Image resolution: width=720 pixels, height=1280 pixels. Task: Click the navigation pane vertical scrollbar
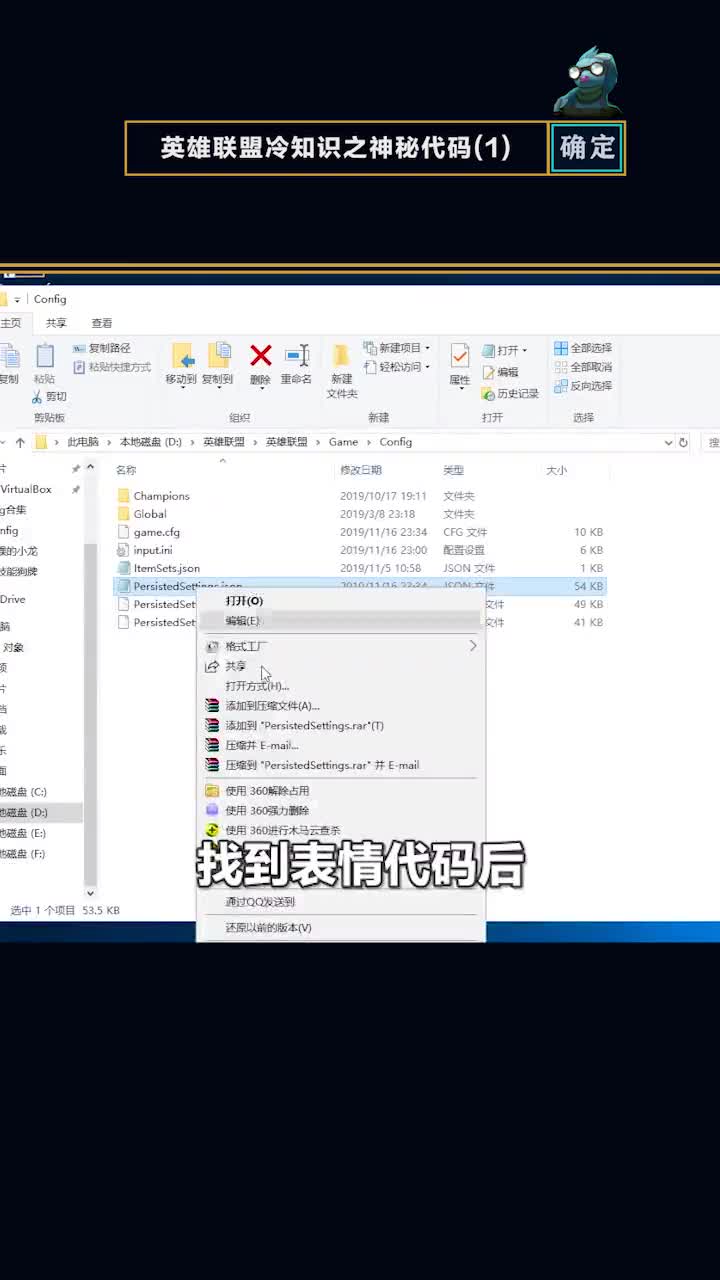point(90,680)
